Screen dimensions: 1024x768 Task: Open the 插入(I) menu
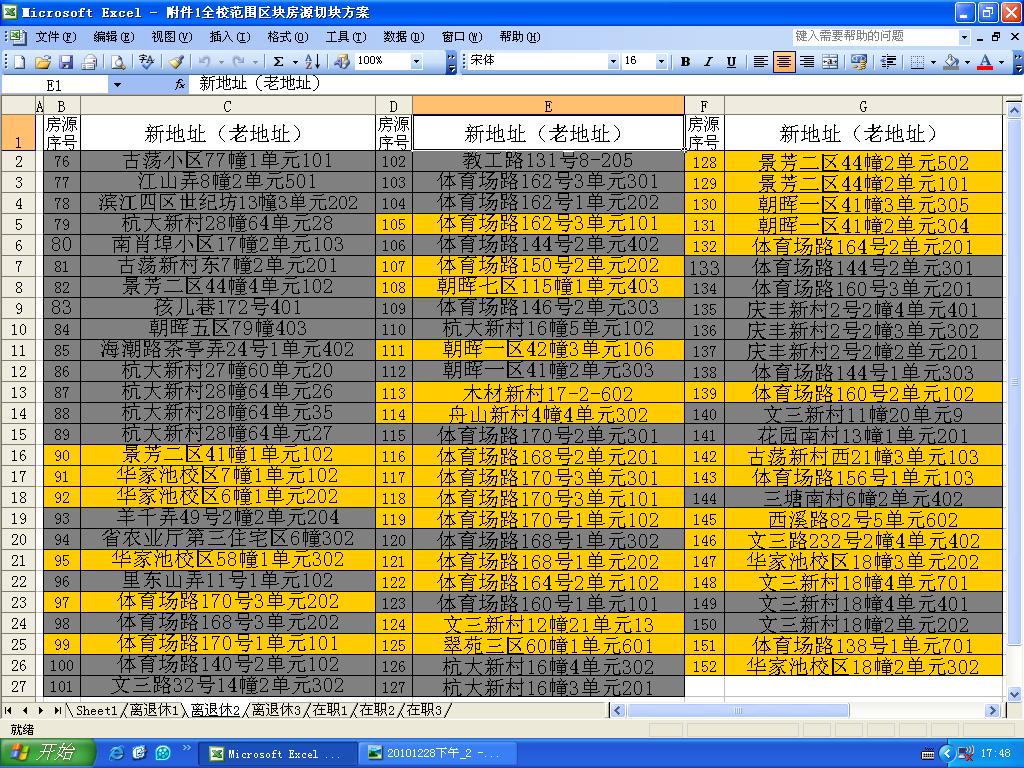[229, 37]
